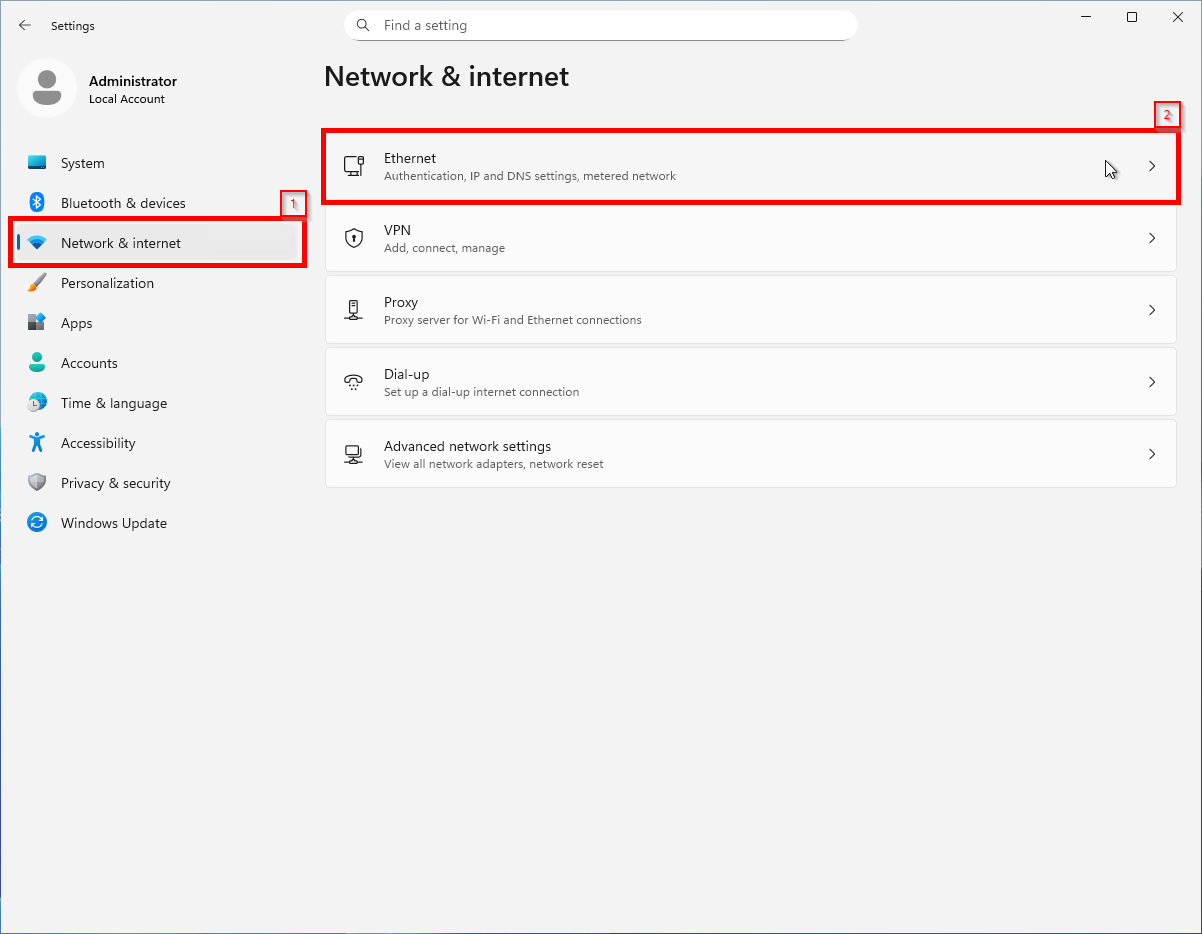Click the Bluetooth icon in the sidebar
The width and height of the screenshot is (1202, 934).
[37, 203]
